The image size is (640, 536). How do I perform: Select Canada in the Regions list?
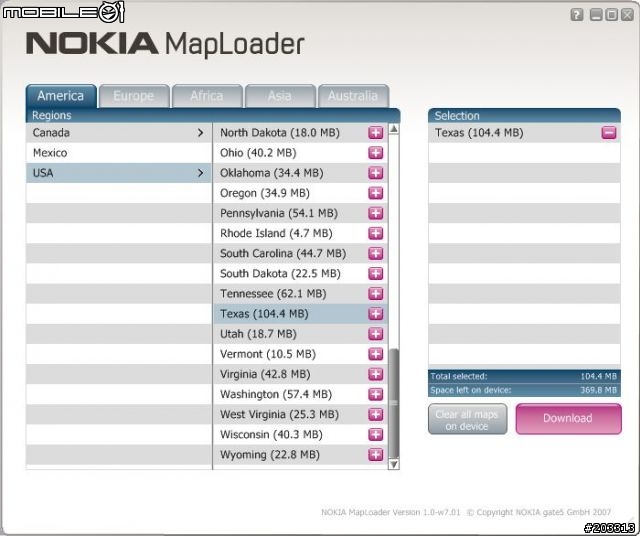(119, 133)
